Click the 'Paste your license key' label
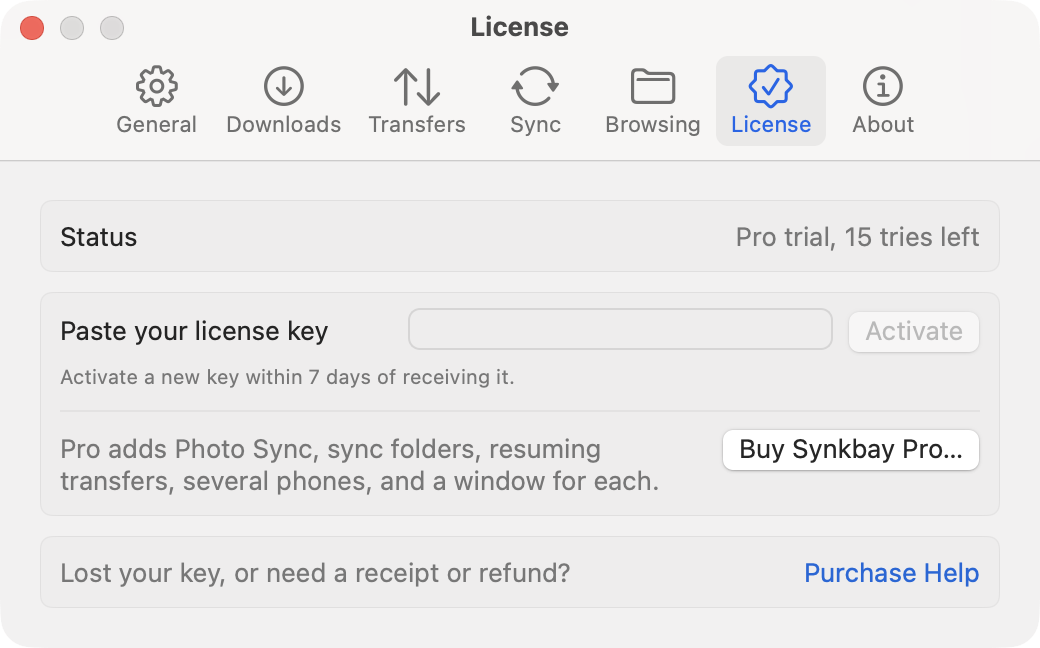The height and width of the screenshot is (648, 1040). click(194, 331)
